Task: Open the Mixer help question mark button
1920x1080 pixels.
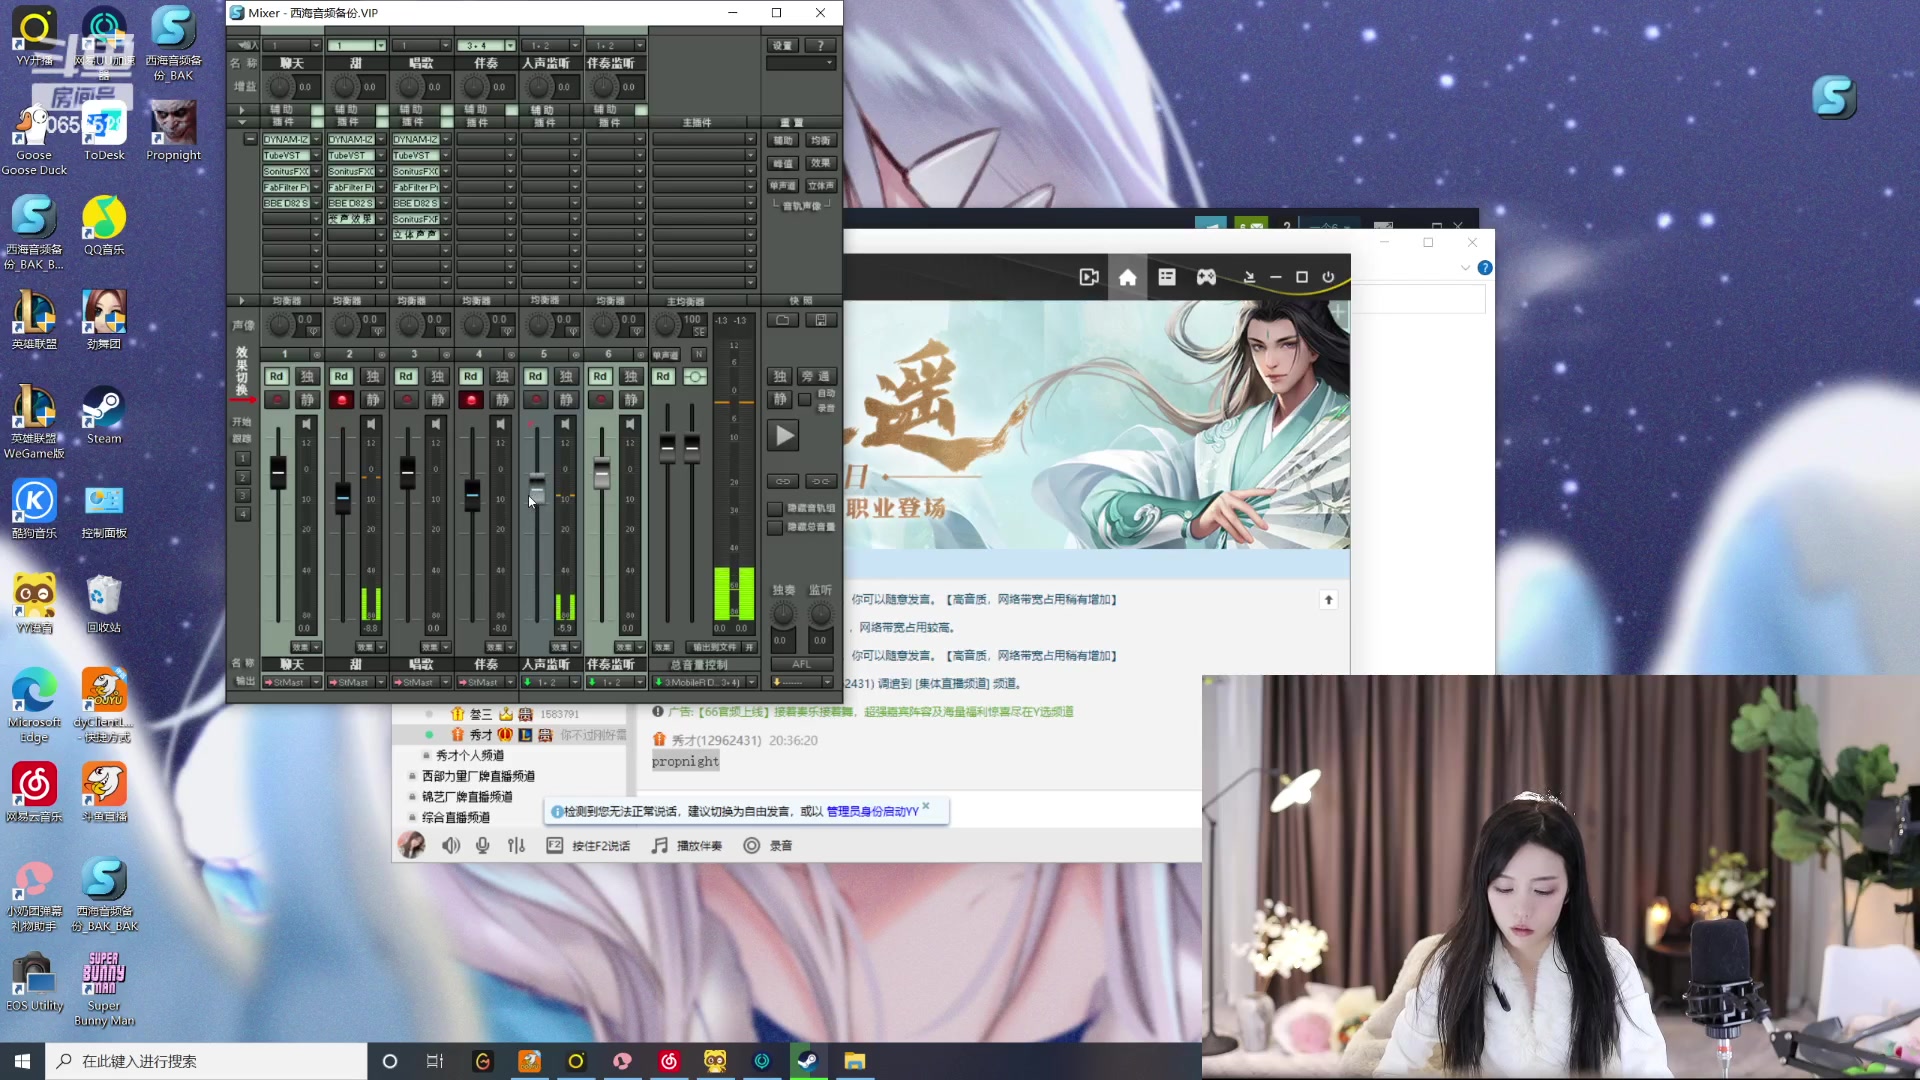Action: click(820, 45)
